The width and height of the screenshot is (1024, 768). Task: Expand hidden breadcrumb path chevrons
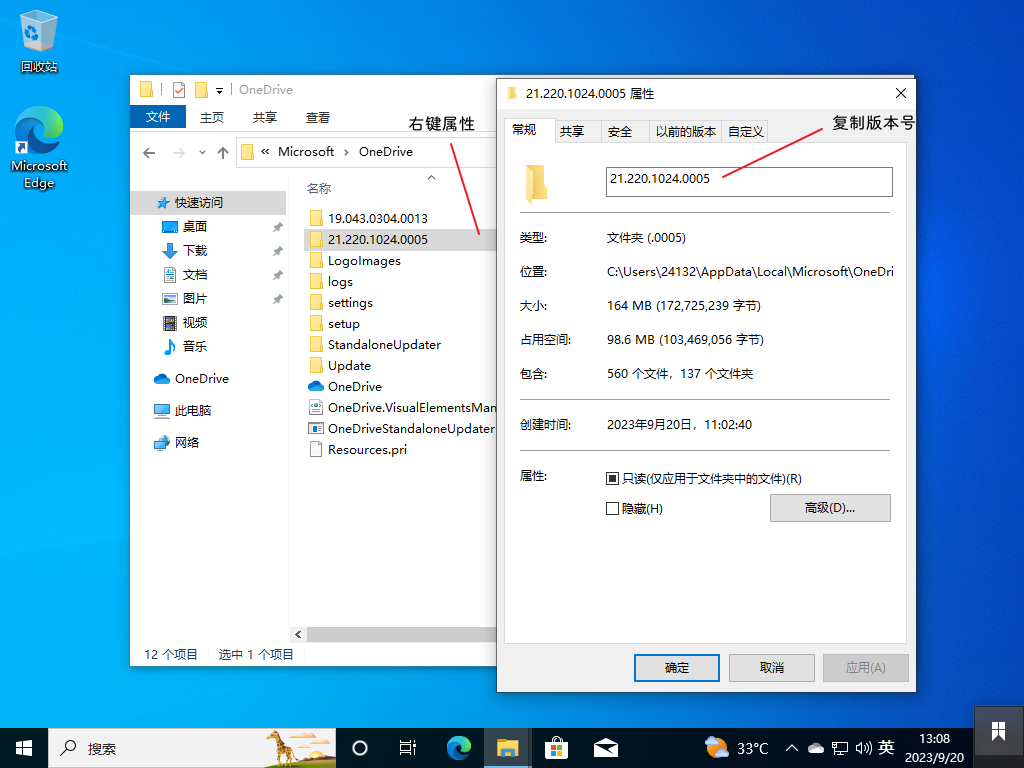(265, 152)
